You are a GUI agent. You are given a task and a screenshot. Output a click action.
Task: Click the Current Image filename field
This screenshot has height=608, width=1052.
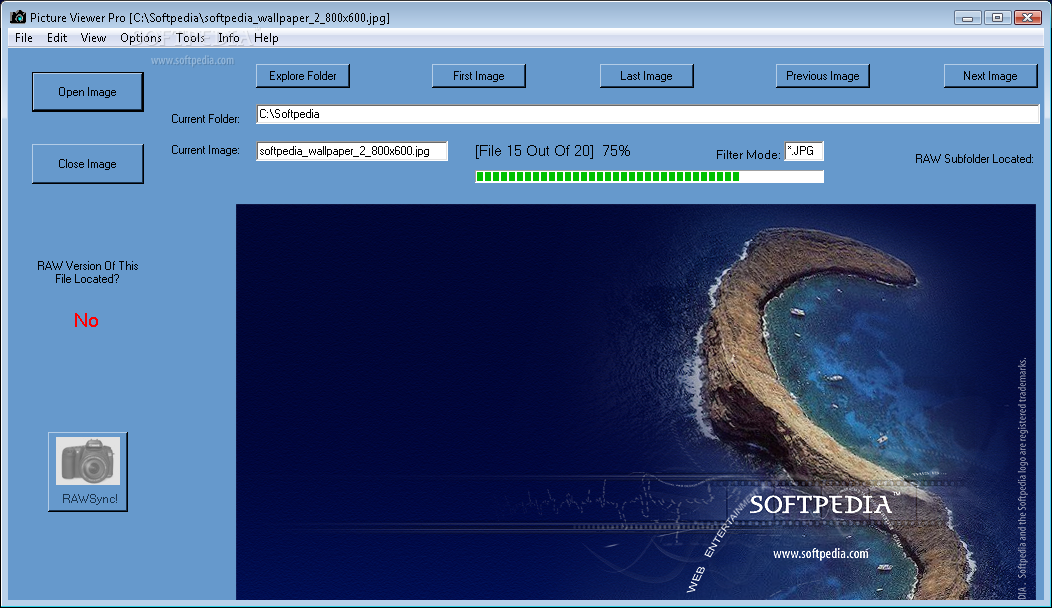[352, 151]
